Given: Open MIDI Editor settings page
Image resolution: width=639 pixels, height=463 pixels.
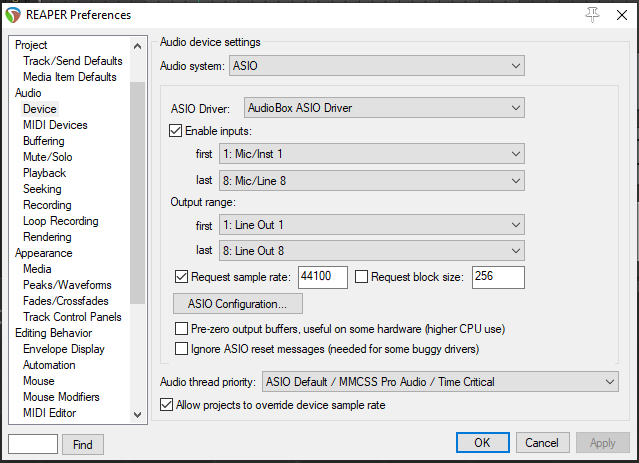Looking at the screenshot, I should pyautogui.click(x=50, y=413).
